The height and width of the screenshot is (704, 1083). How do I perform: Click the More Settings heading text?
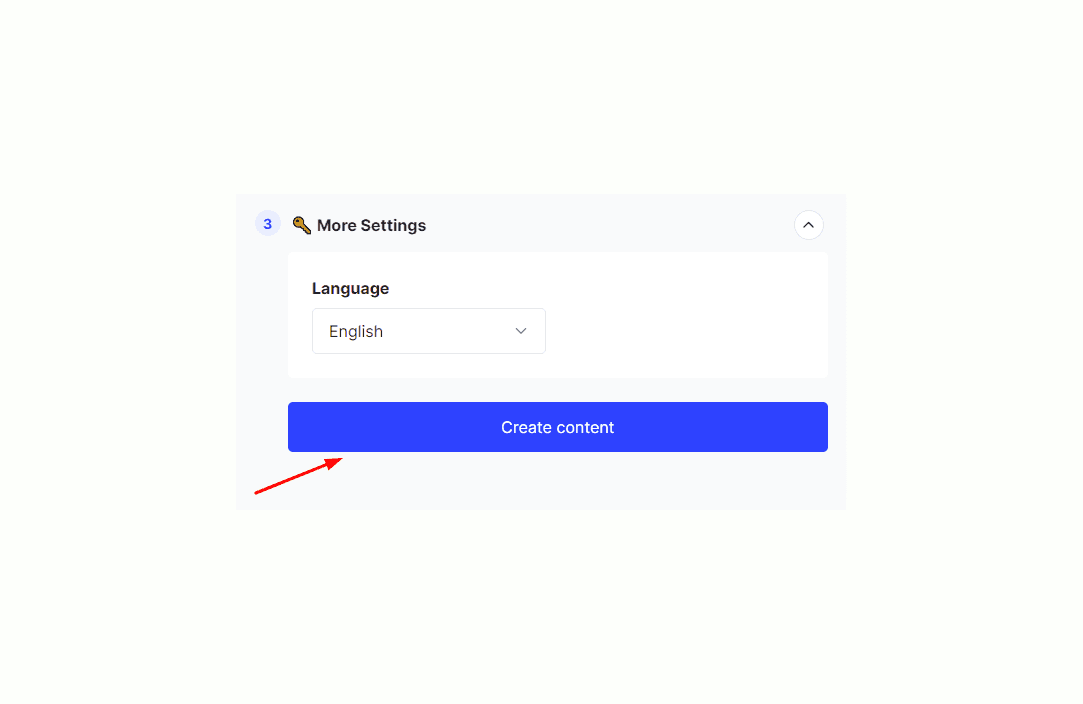tap(371, 225)
